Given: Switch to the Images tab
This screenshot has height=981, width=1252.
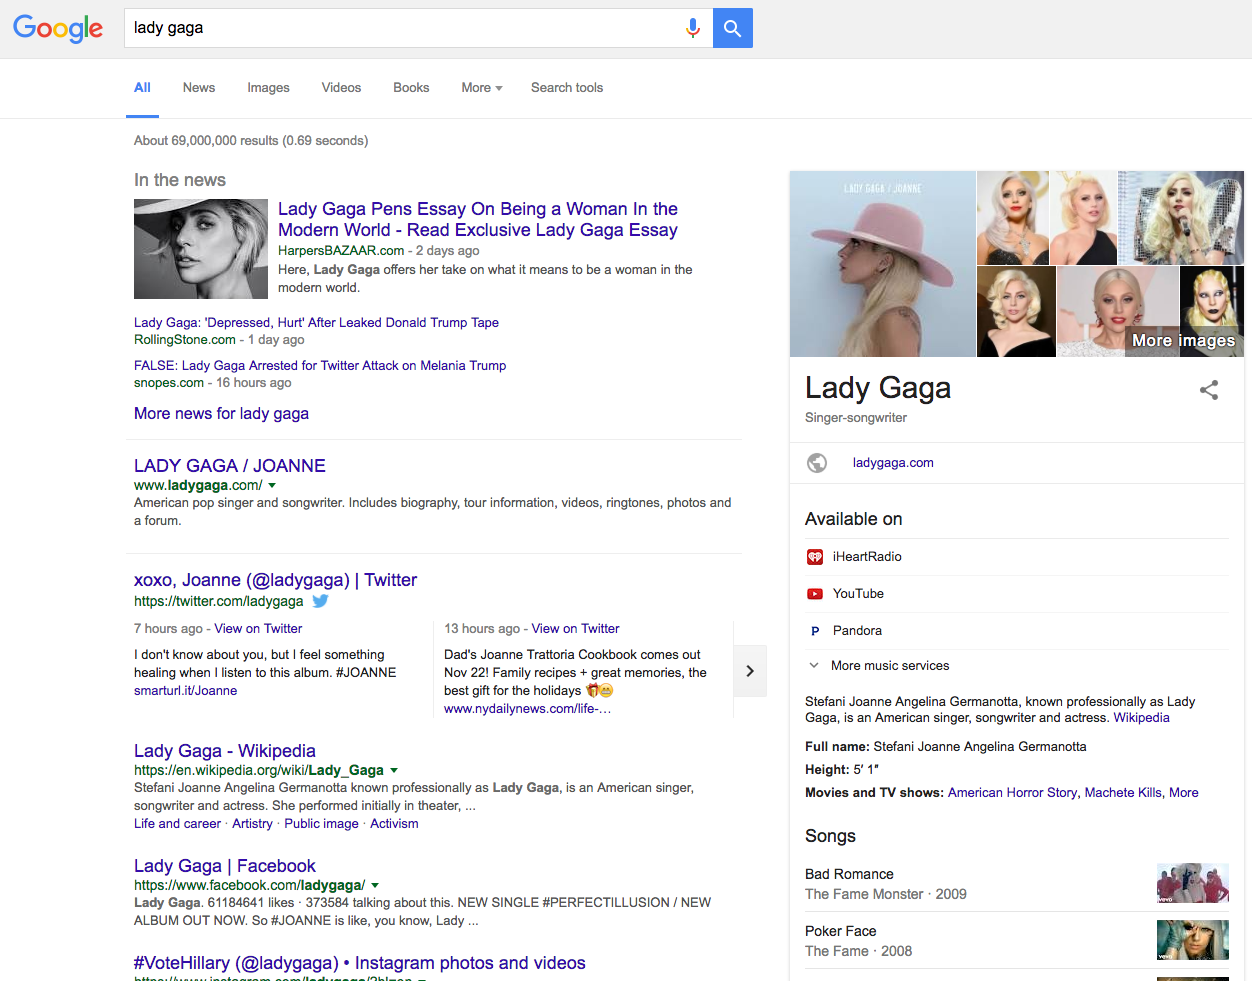Looking at the screenshot, I should click(x=268, y=88).
